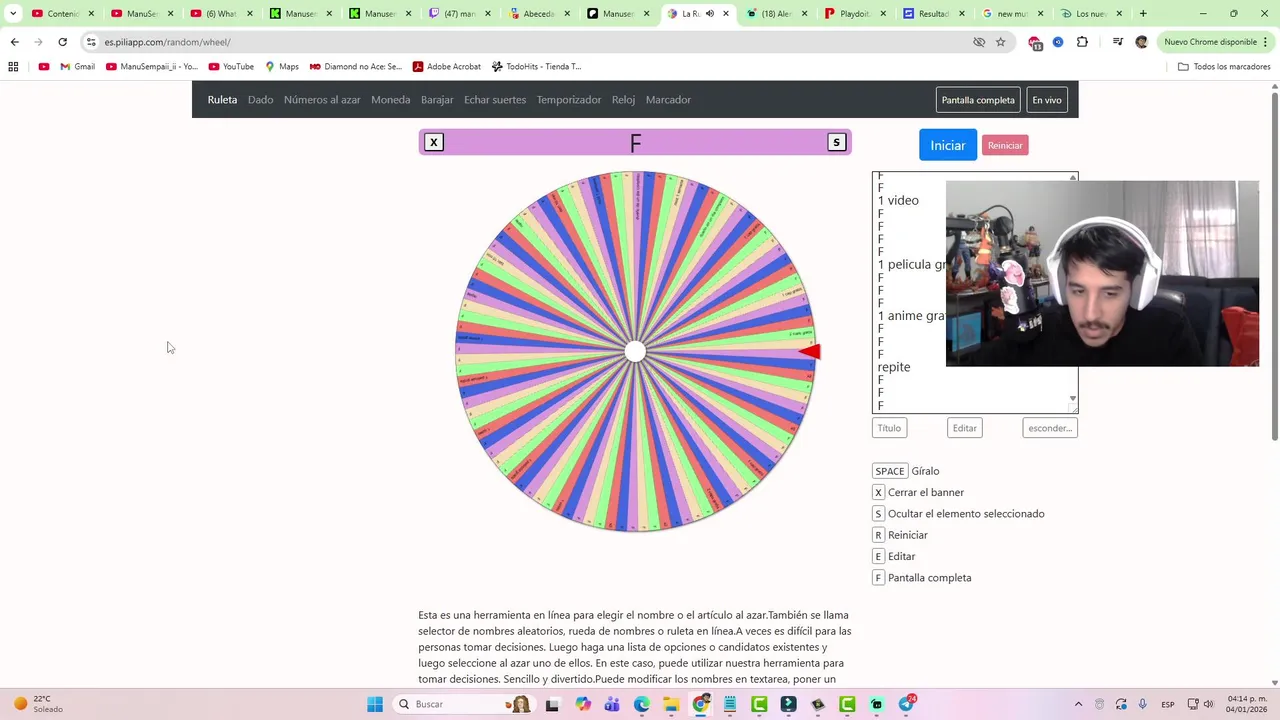Open the Adobe Acrobat bookmark

coord(447,67)
